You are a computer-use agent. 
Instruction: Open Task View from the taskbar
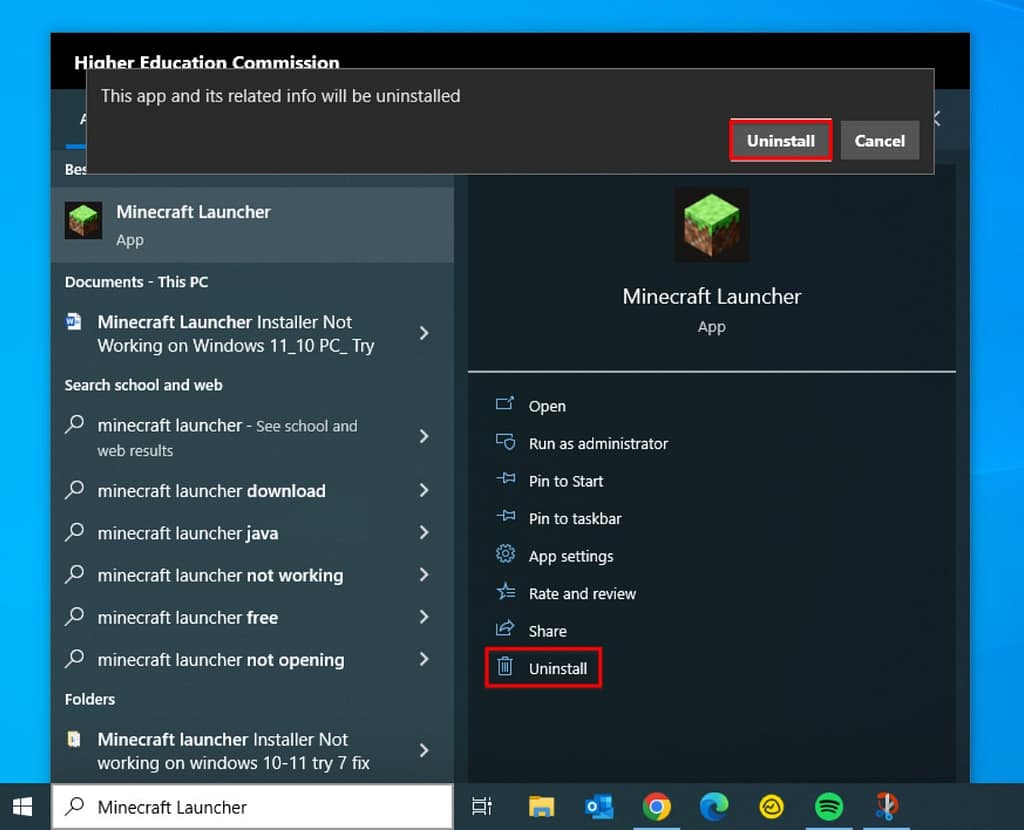click(482, 807)
